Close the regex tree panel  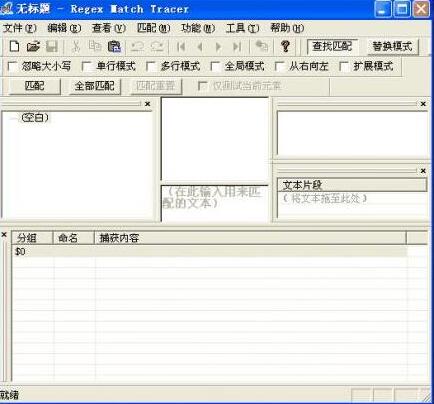pyautogui.click(x=148, y=104)
